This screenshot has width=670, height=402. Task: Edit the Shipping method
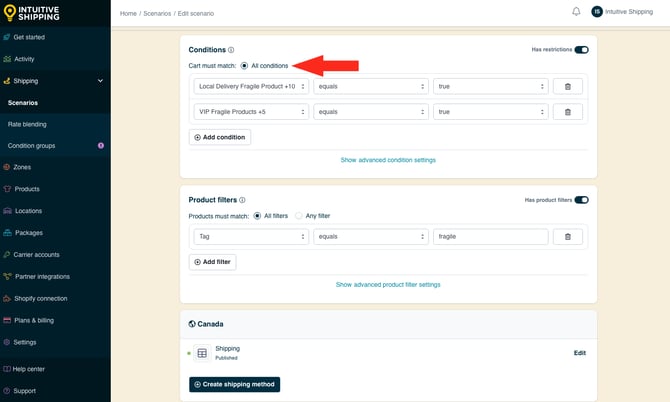point(579,353)
